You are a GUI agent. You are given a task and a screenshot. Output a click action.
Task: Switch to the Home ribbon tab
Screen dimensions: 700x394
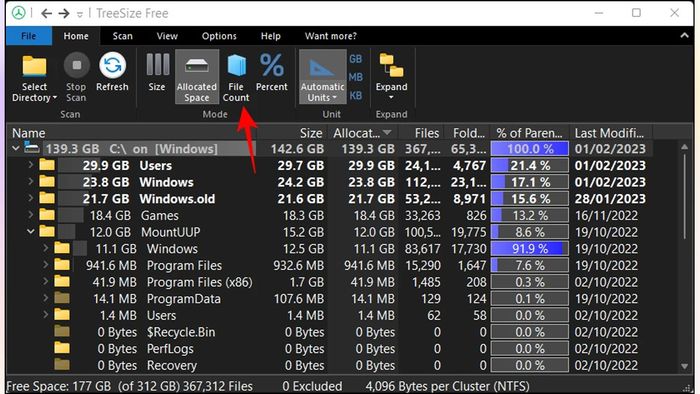click(76, 36)
